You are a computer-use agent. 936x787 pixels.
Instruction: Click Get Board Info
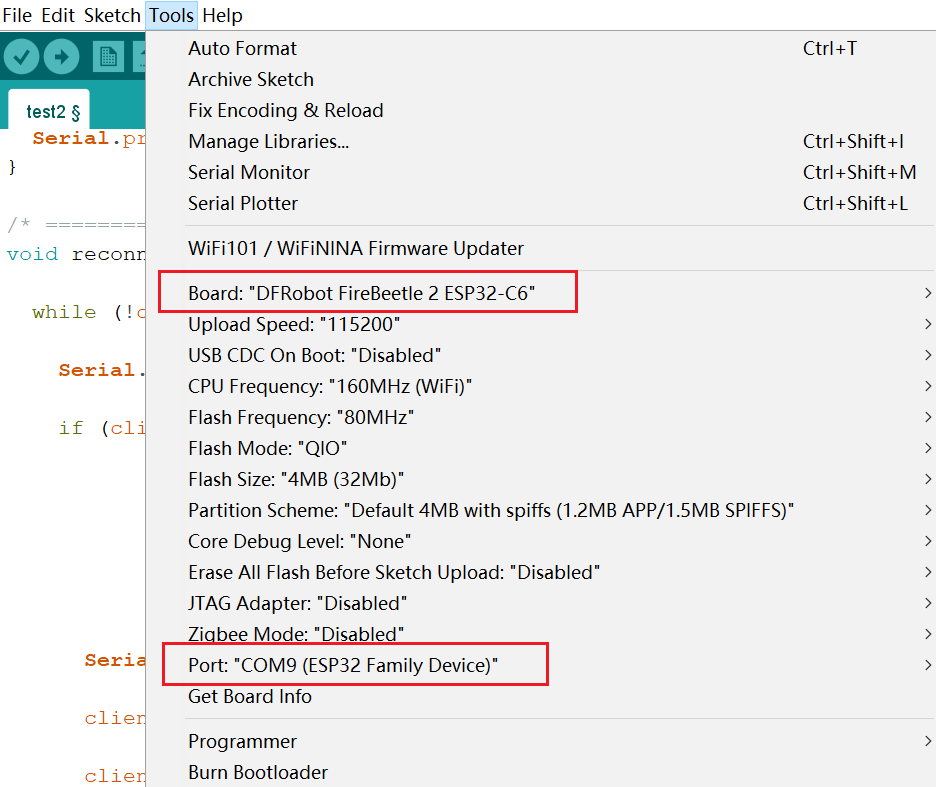[250, 696]
